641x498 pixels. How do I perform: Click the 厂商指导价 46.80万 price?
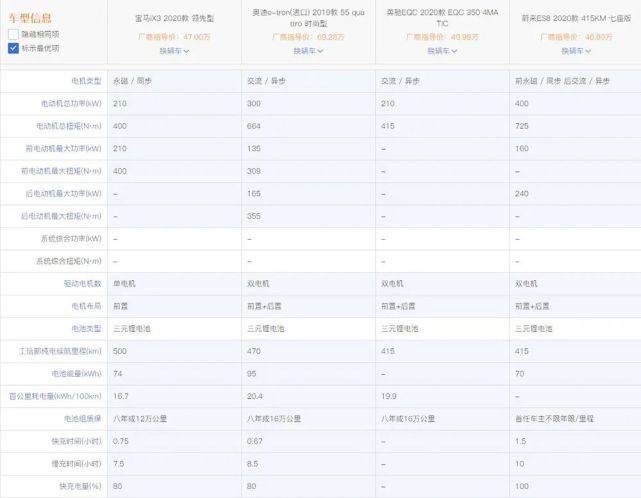[576, 37]
